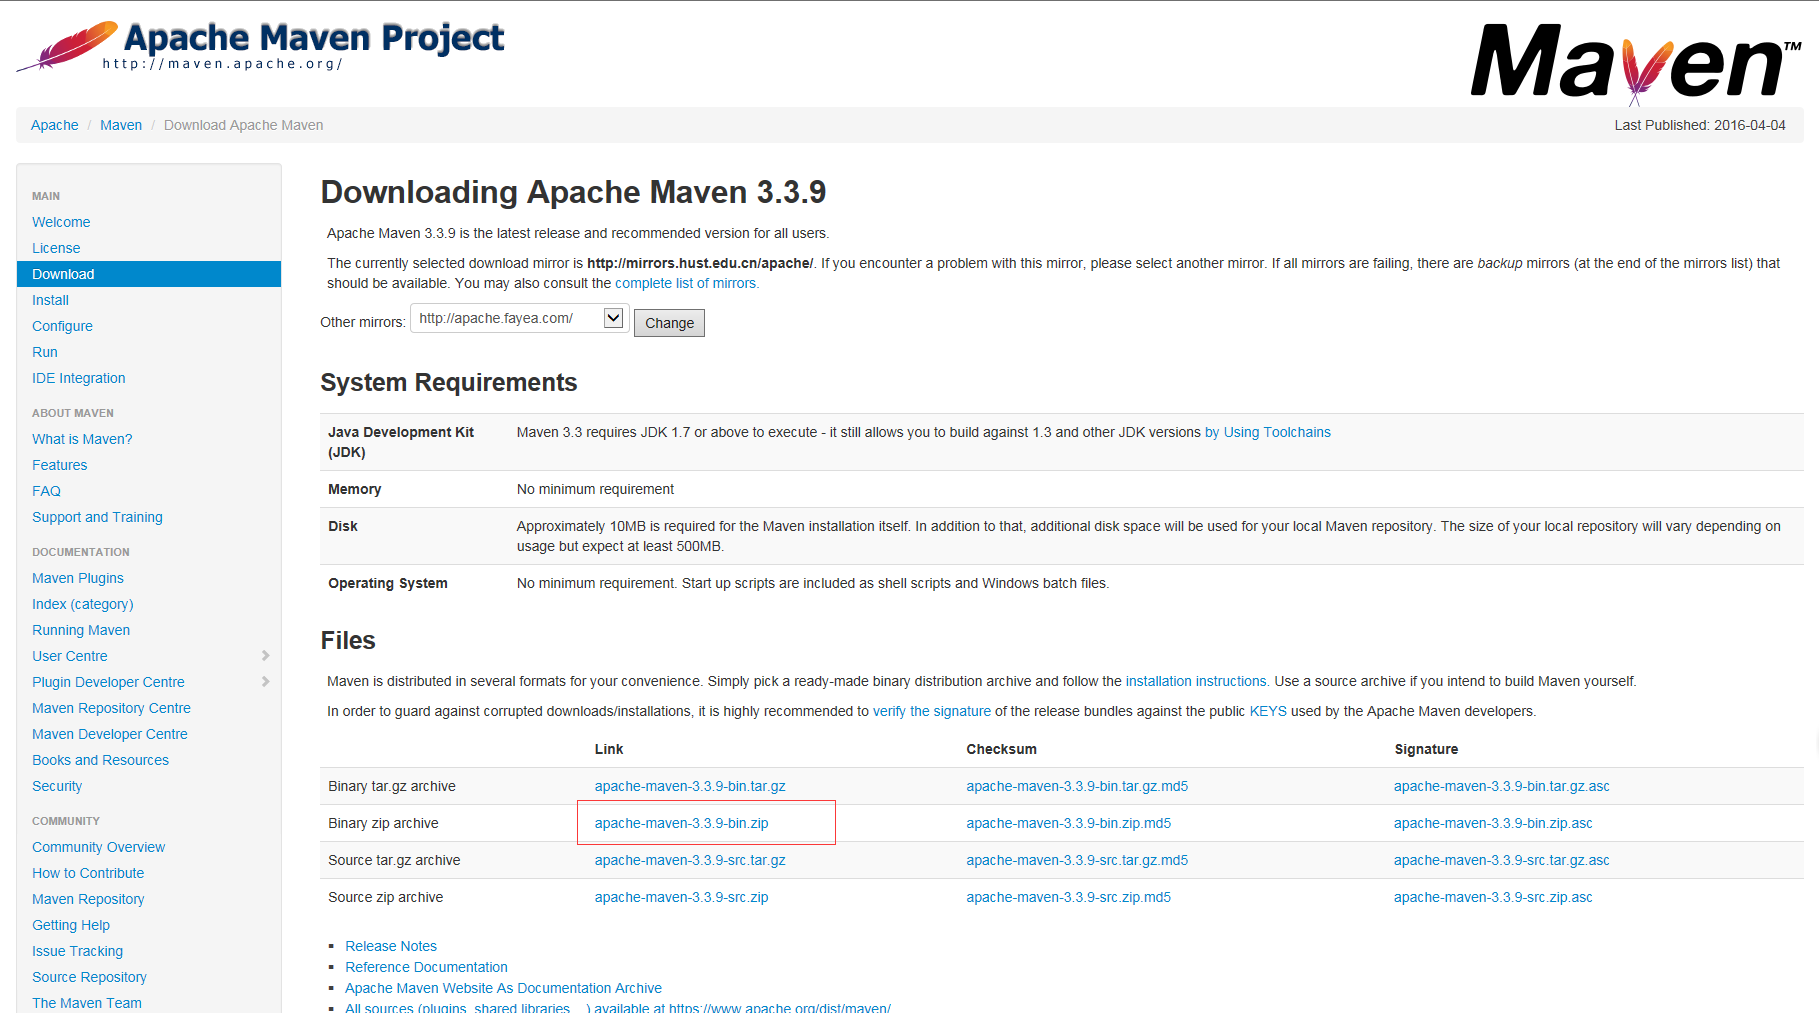The height and width of the screenshot is (1013, 1819).
Task: Click the Change mirror button
Action: coord(669,323)
